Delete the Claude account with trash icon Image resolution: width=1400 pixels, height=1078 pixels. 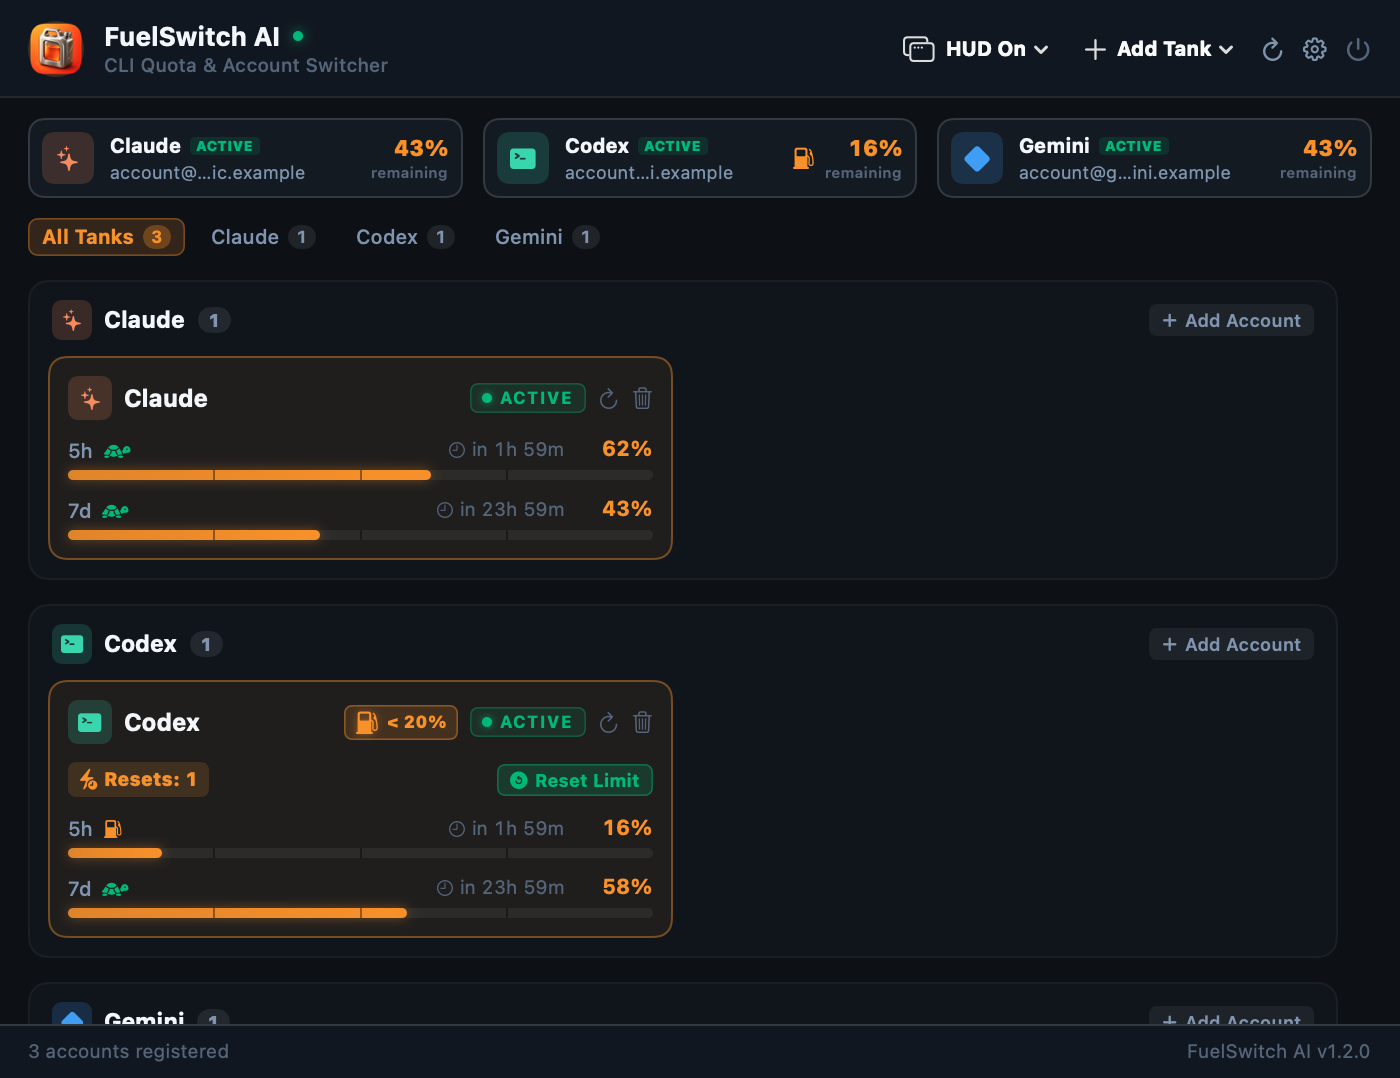(643, 399)
